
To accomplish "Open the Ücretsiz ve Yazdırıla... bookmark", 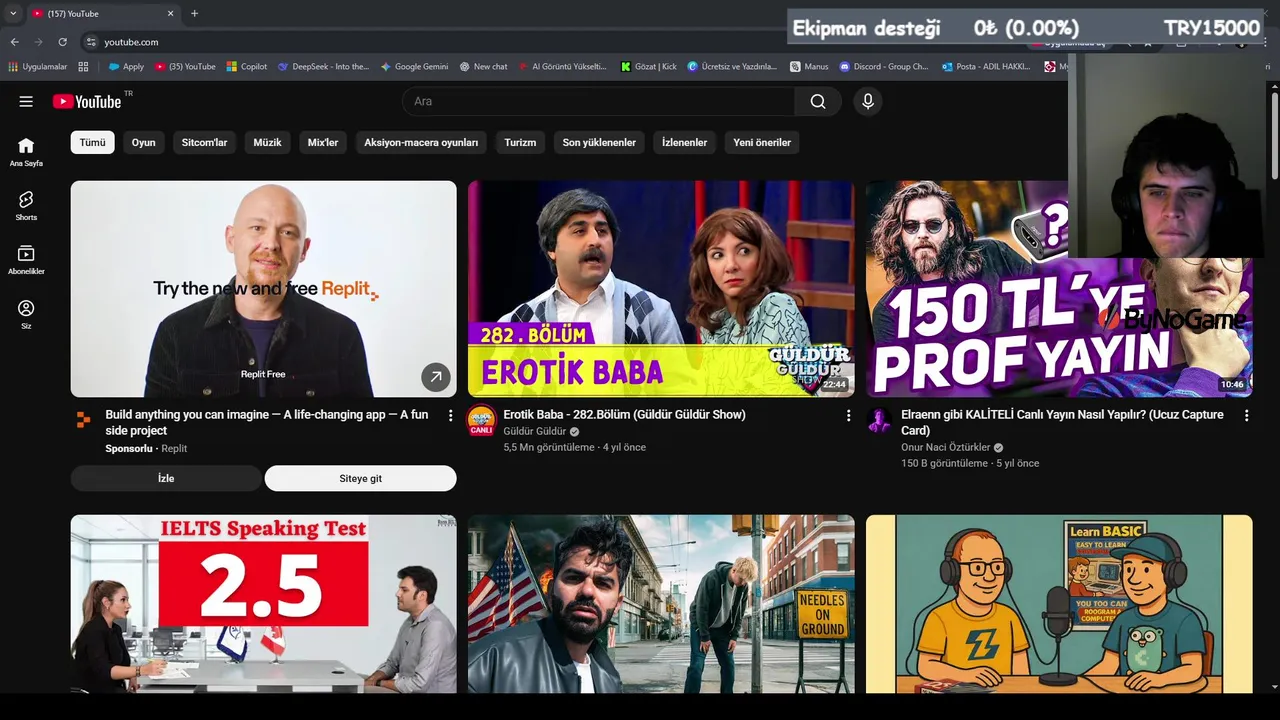I will [x=732, y=66].
